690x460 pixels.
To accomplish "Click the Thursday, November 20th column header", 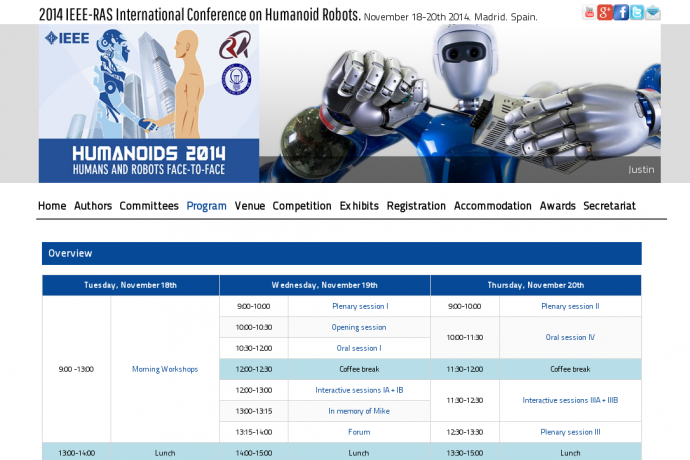I will 536,285.
